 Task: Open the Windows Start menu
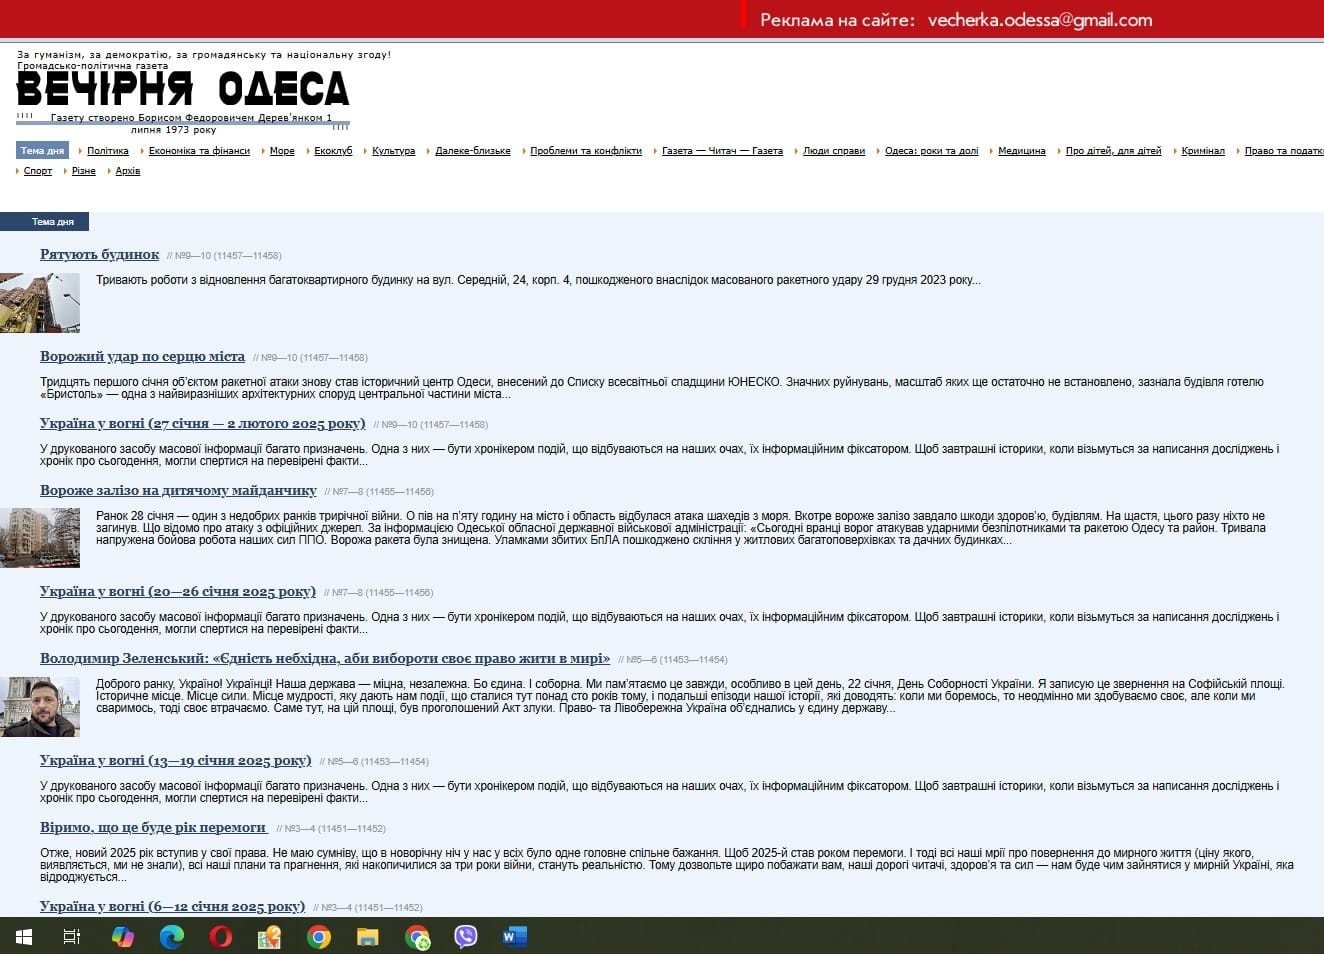24,937
